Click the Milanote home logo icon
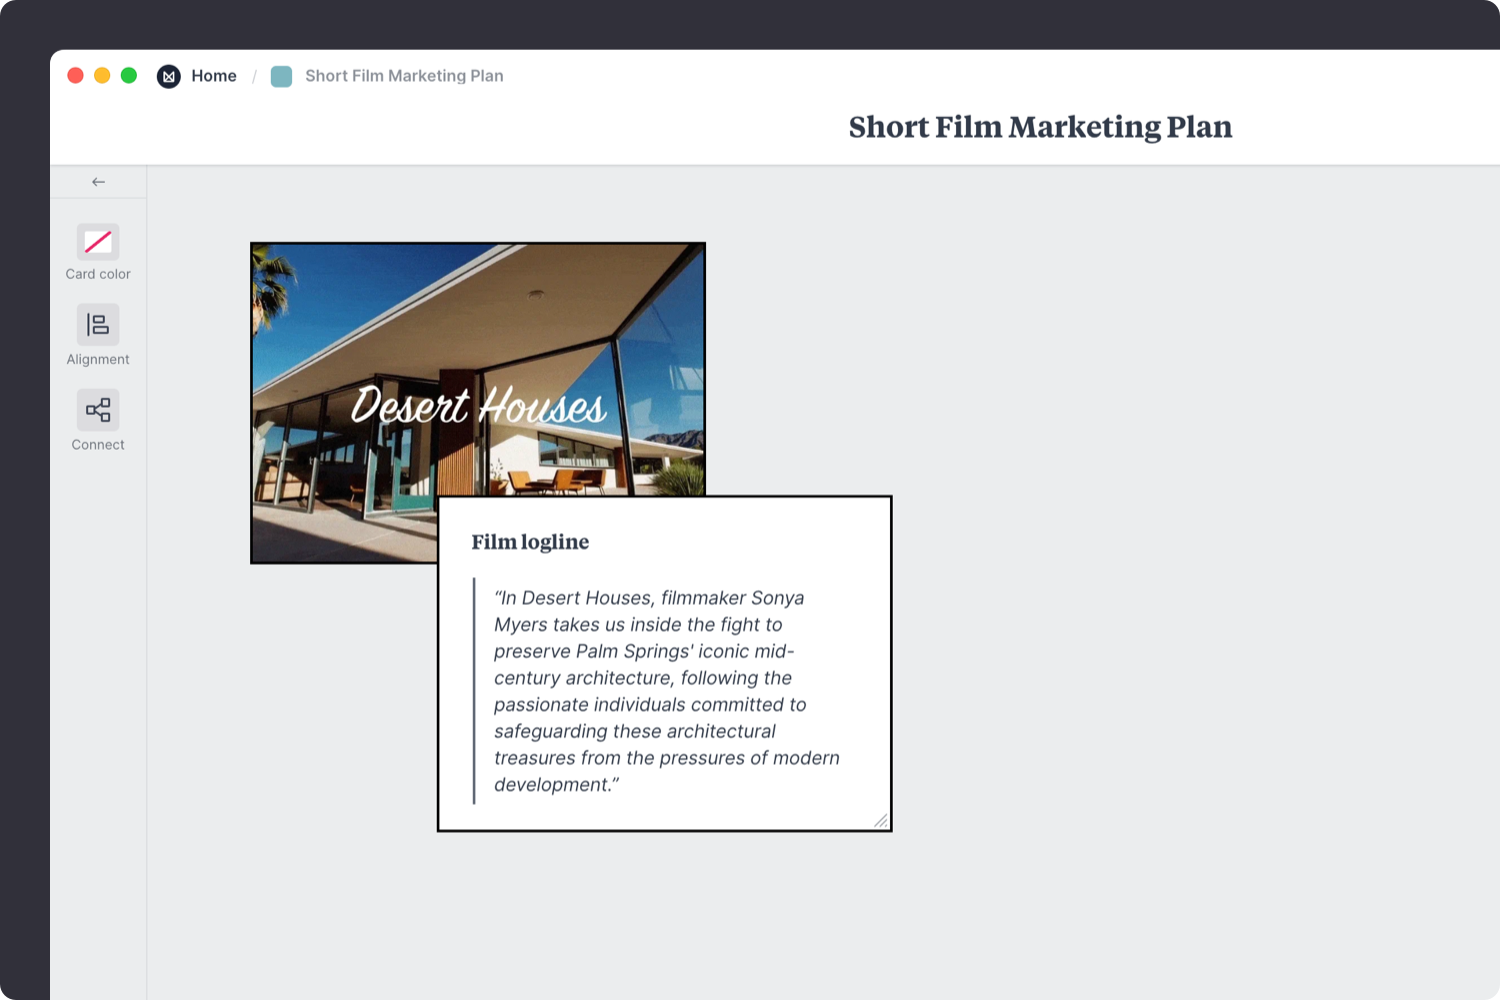The width and height of the screenshot is (1500, 1000). click(x=168, y=76)
